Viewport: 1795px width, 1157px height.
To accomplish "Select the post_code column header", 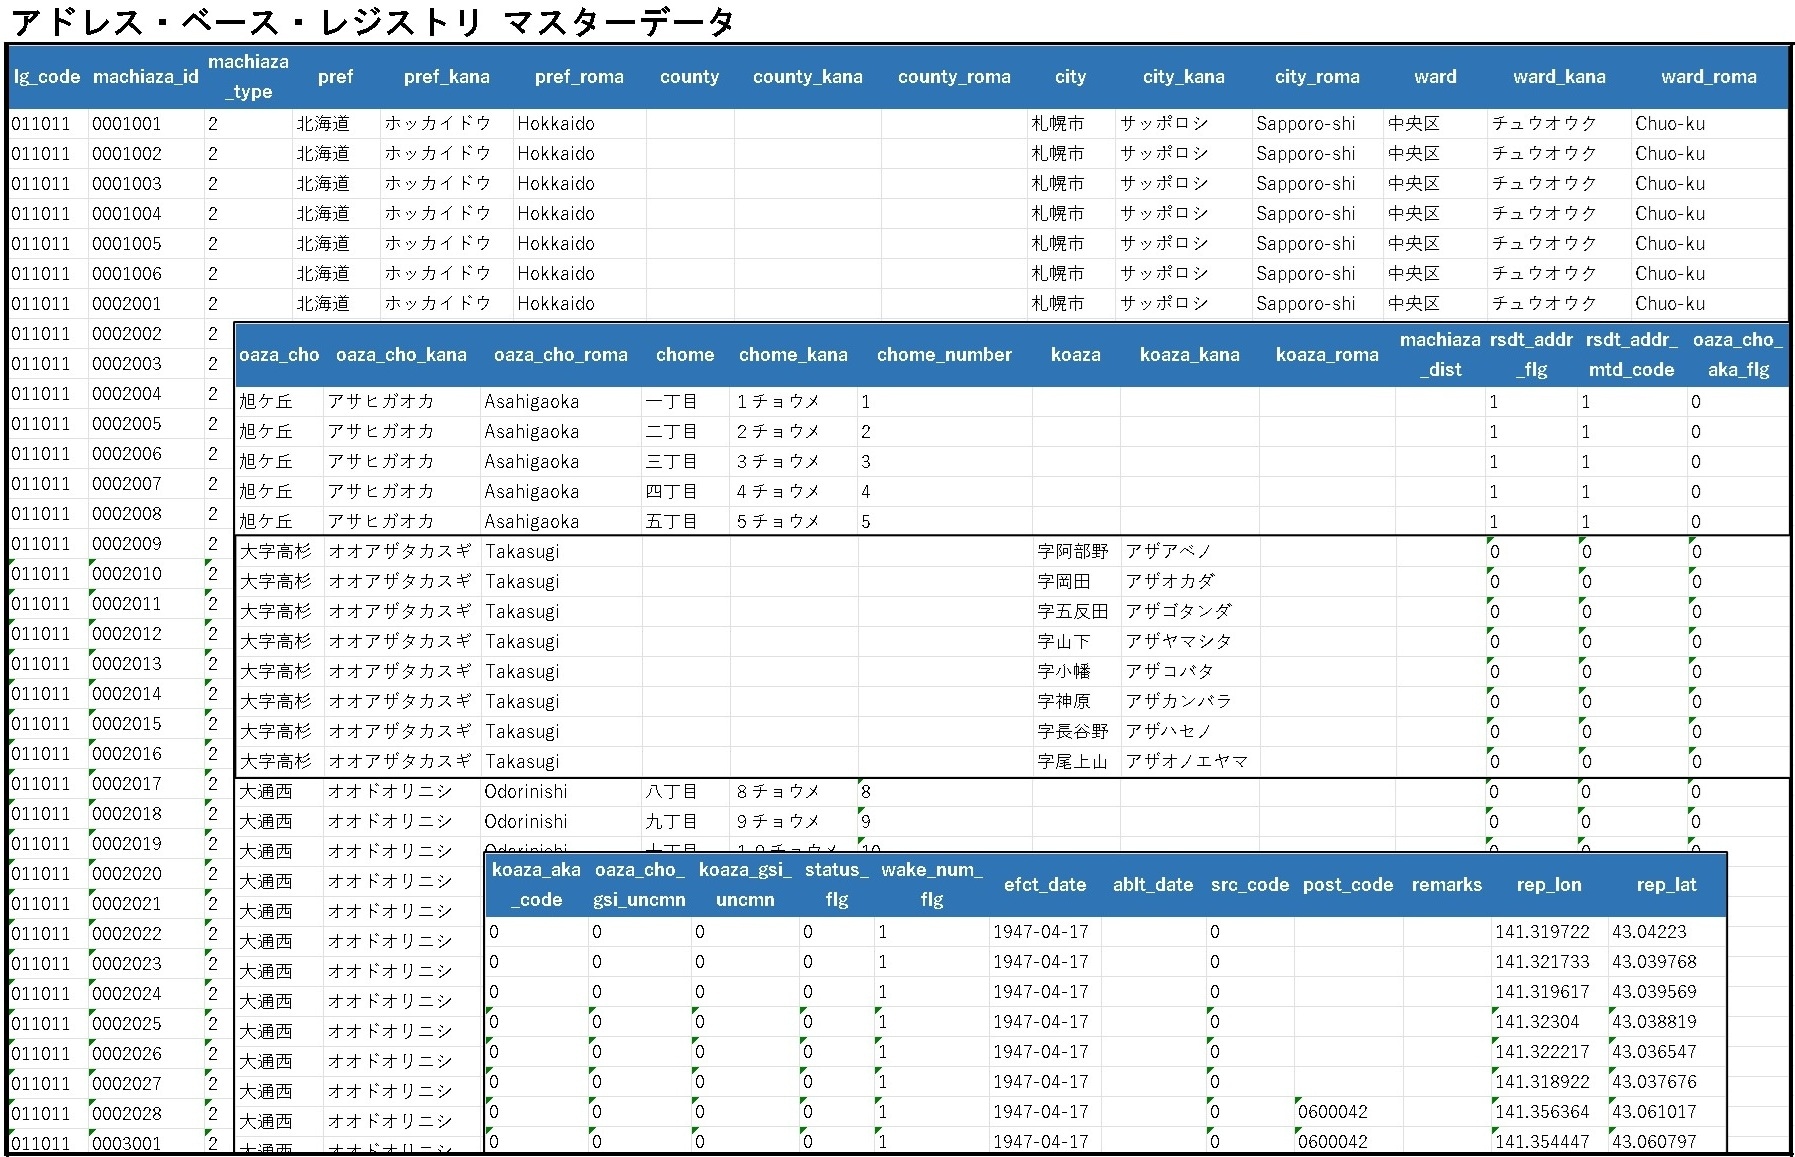I will coord(1347,885).
